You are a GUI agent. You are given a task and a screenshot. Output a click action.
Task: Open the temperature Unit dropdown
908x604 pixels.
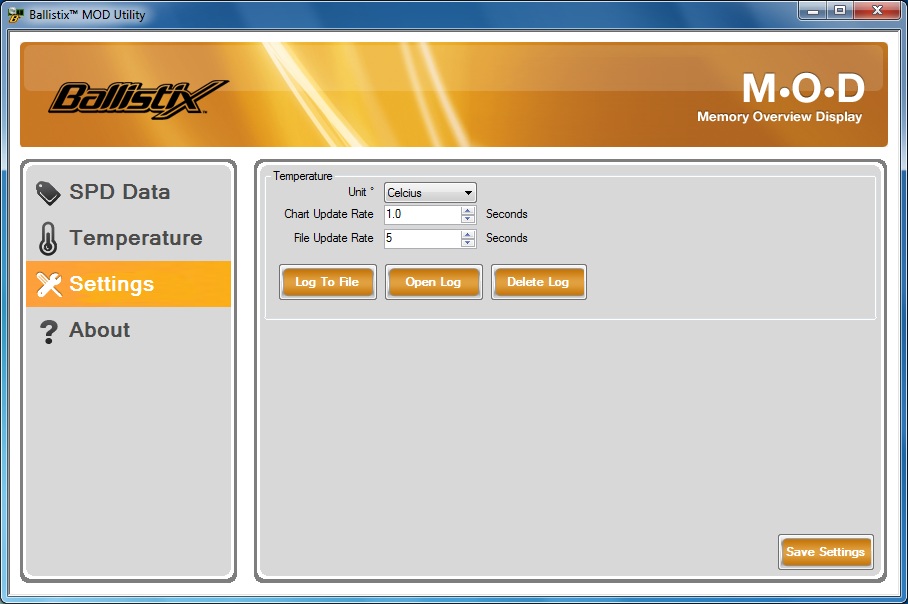pos(430,193)
